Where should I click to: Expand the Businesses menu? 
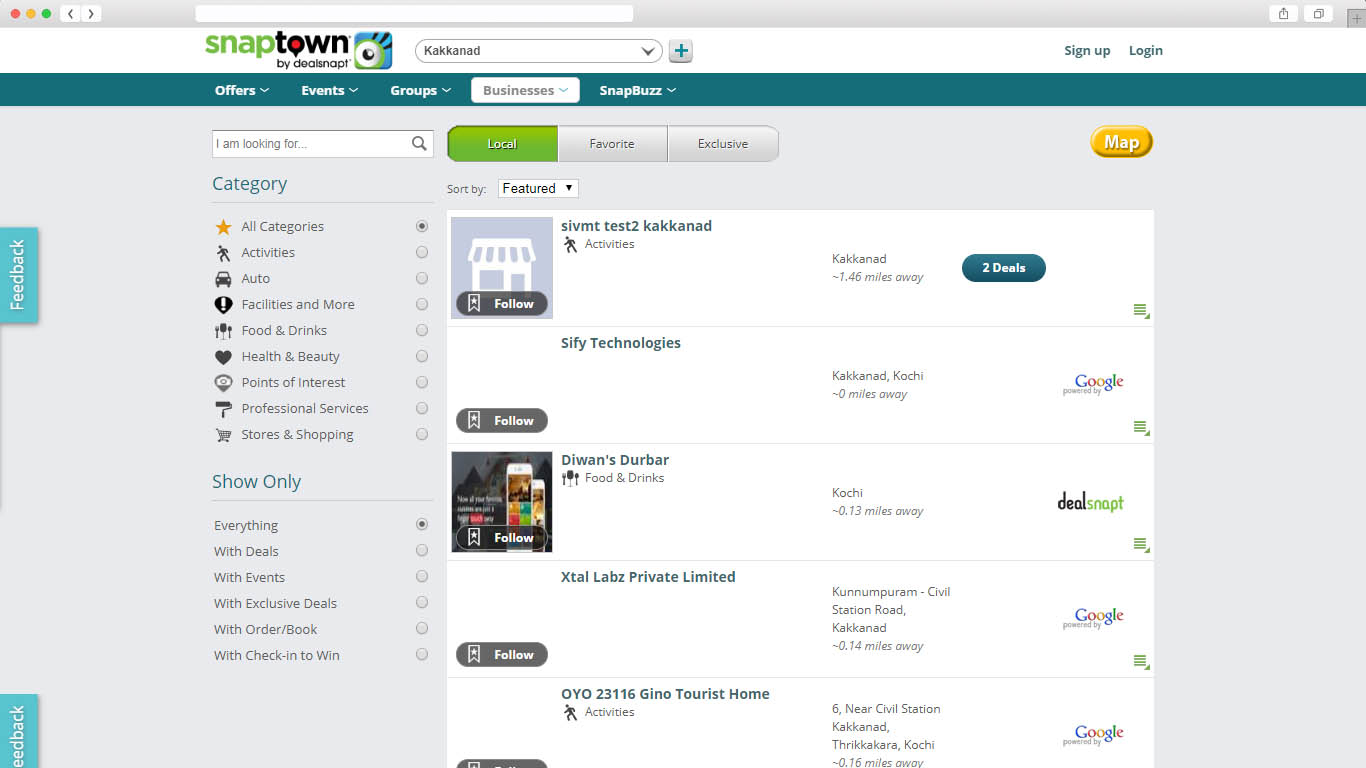525,90
